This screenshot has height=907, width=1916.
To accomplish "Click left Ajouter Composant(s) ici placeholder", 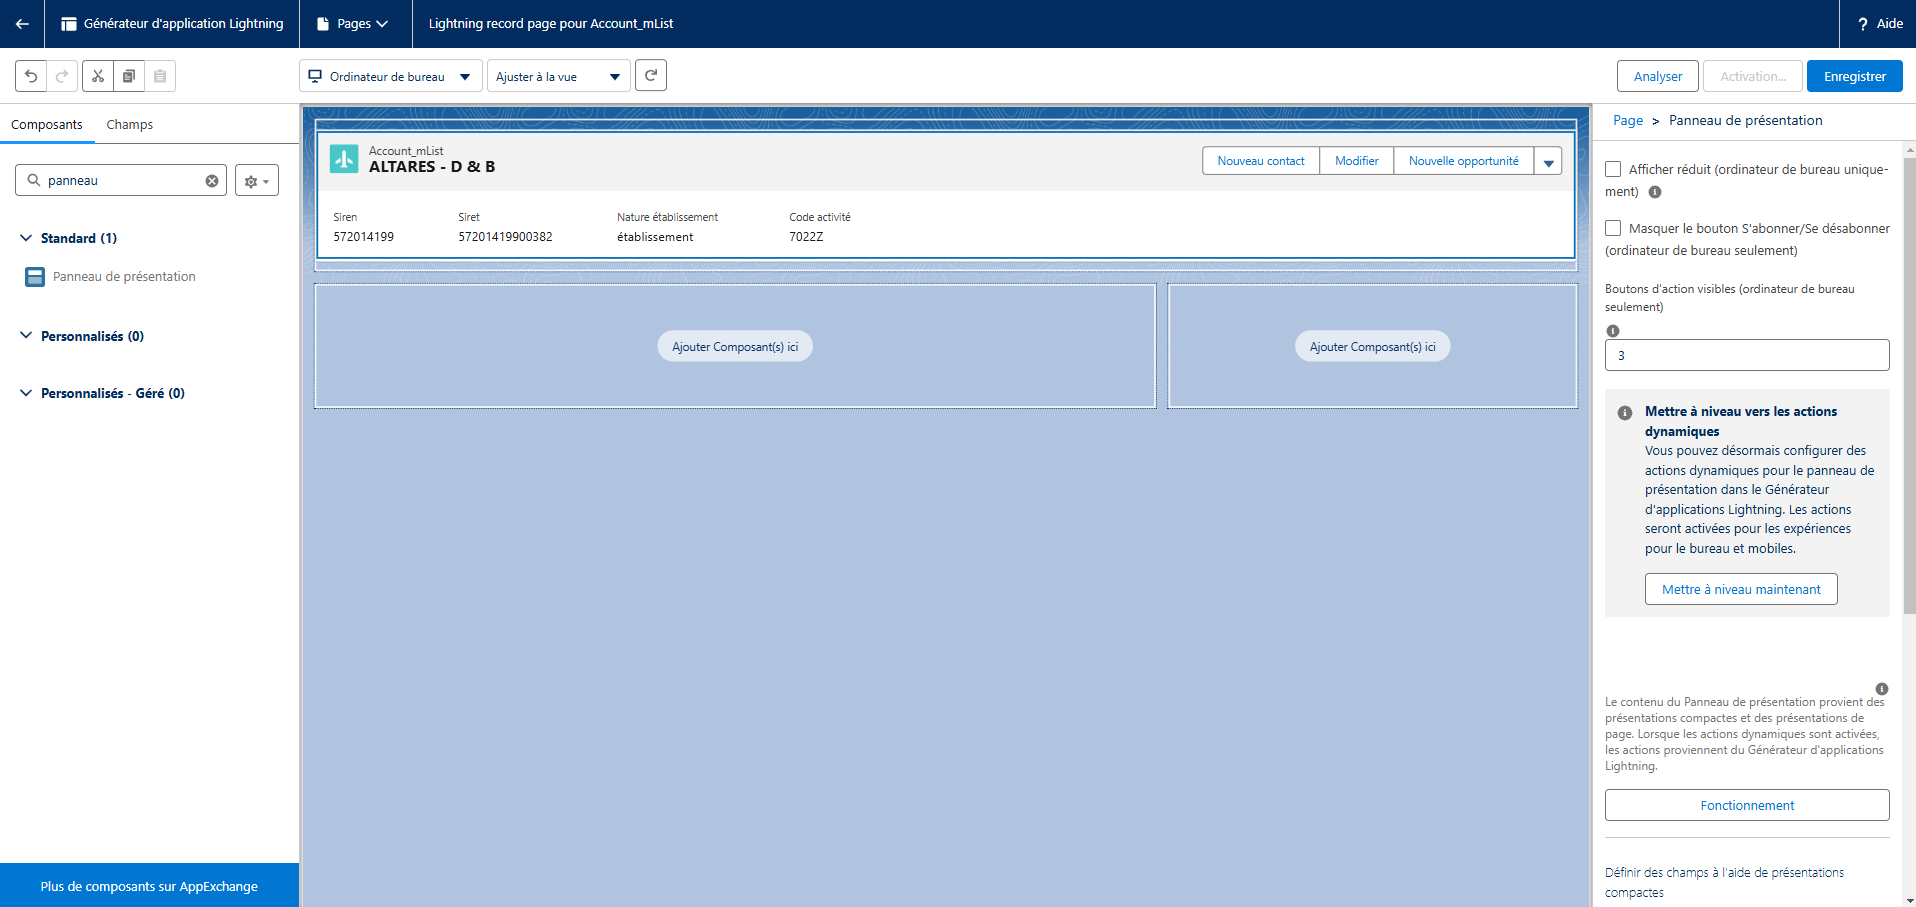I will (735, 346).
